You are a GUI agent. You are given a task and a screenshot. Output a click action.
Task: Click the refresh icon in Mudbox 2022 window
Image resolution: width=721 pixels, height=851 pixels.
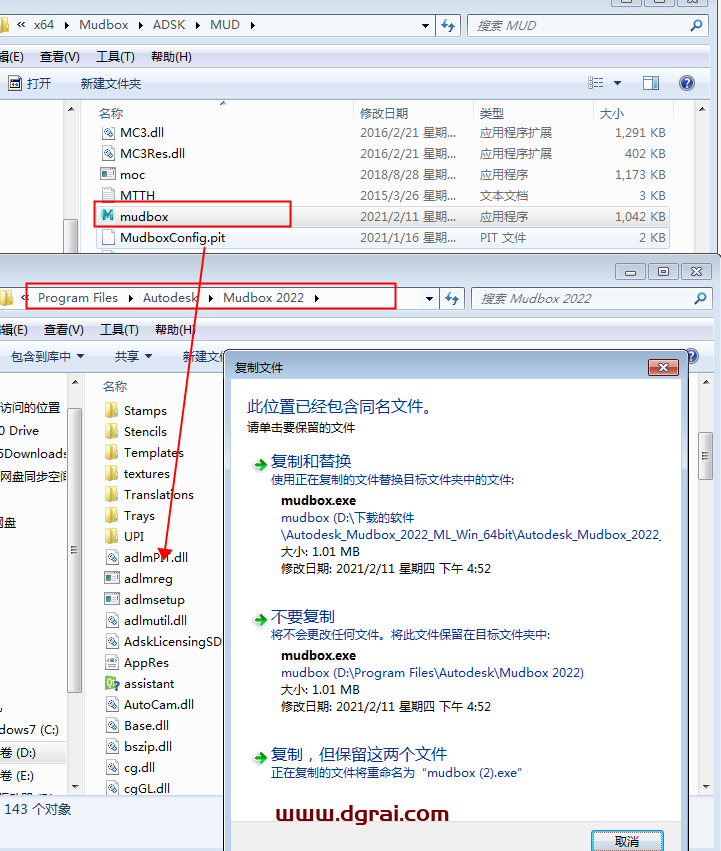point(452,299)
